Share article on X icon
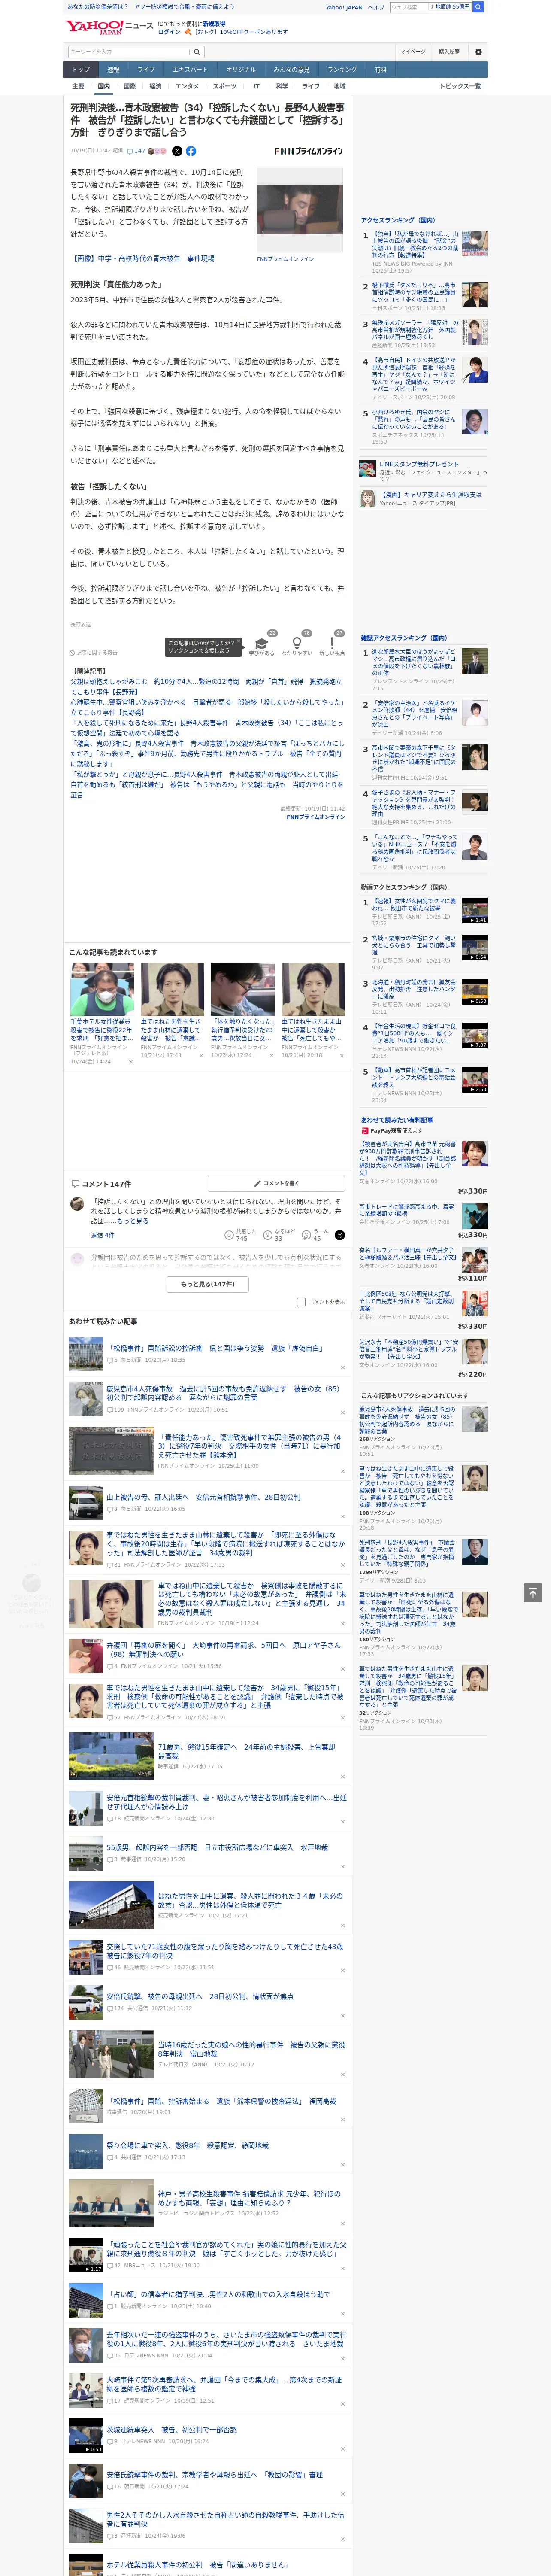 [177, 151]
